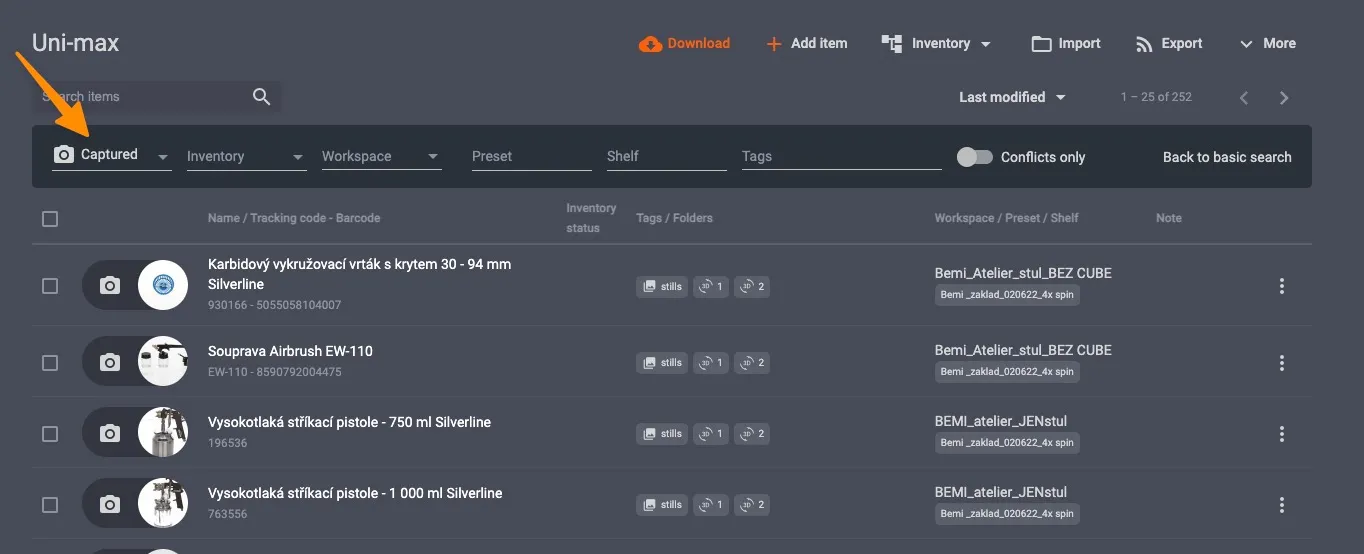This screenshot has height=554, width=1364.
Task: Open the Captured status dropdown
Action: pos(112,155)
